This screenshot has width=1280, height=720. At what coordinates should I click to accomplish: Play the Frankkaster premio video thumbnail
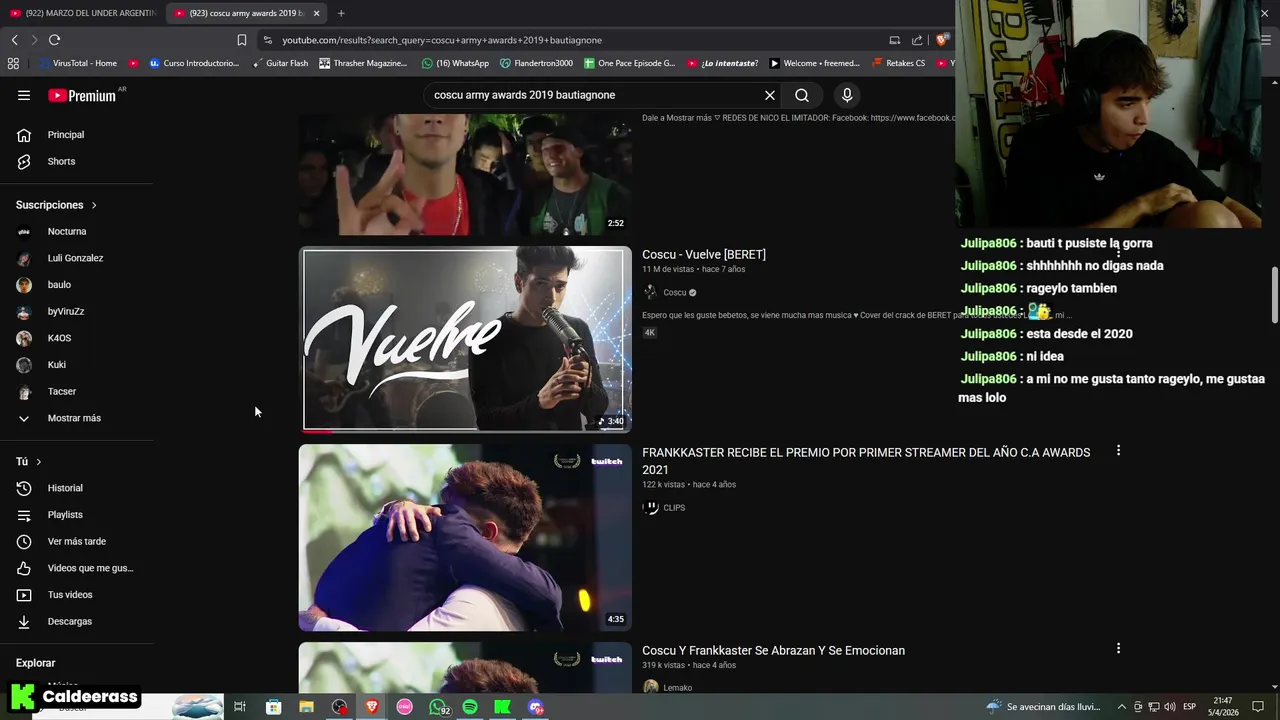coord(465,538)
